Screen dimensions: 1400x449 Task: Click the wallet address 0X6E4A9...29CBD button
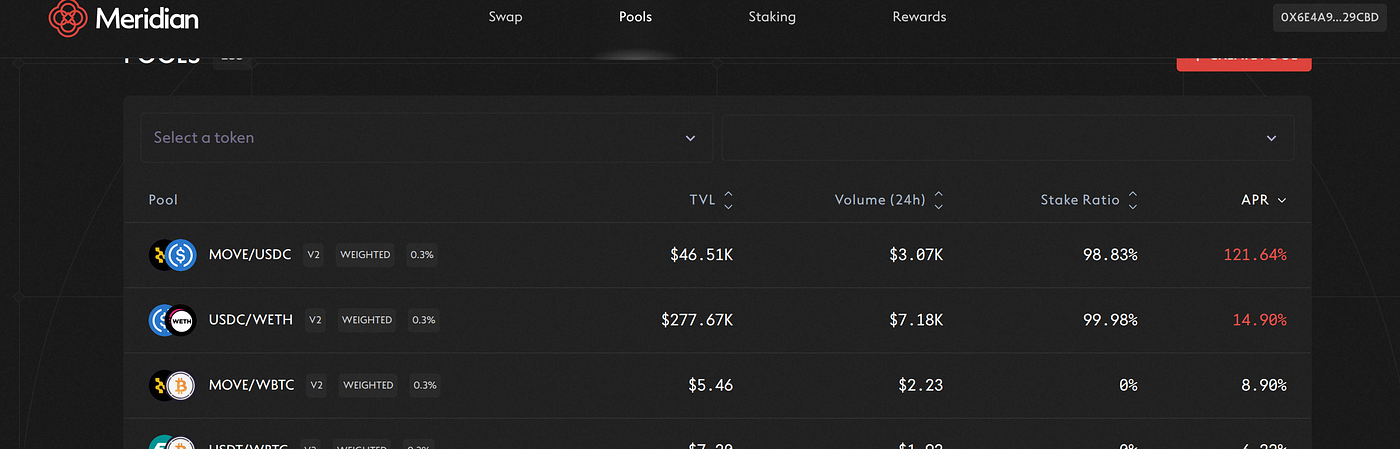pos(1330,18)
